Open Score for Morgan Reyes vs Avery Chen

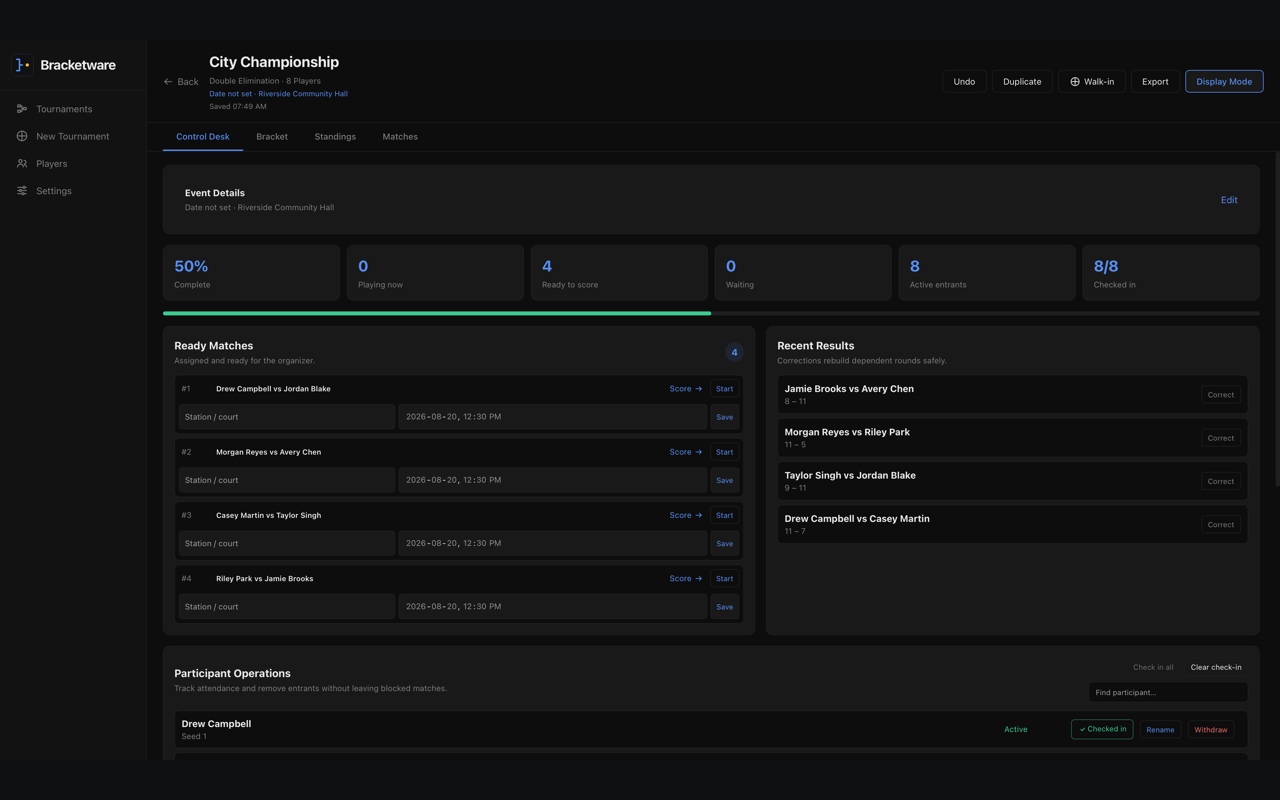click(x=686, y=452)
